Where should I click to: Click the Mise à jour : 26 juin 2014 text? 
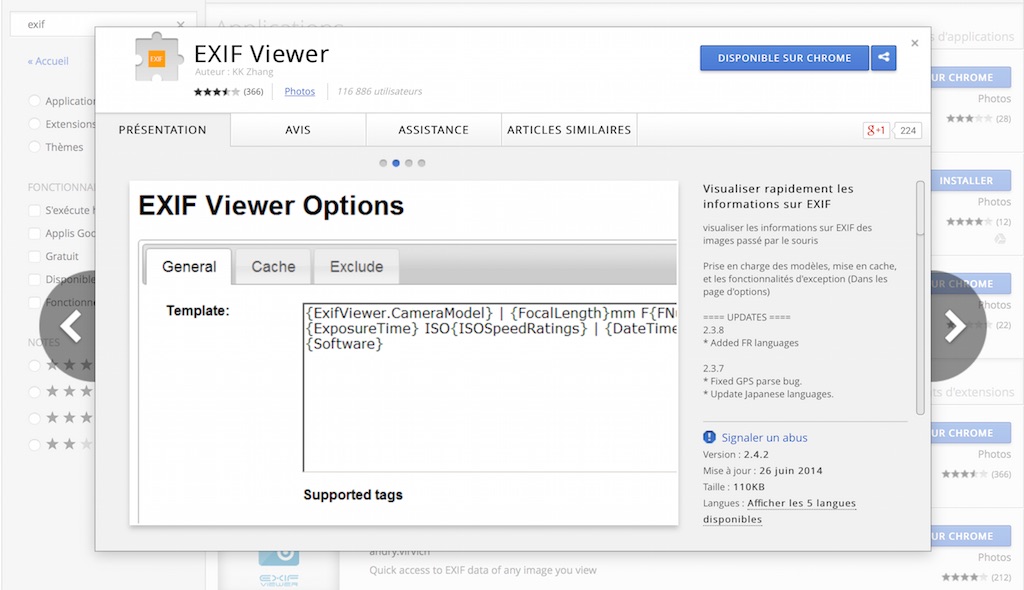763,470
